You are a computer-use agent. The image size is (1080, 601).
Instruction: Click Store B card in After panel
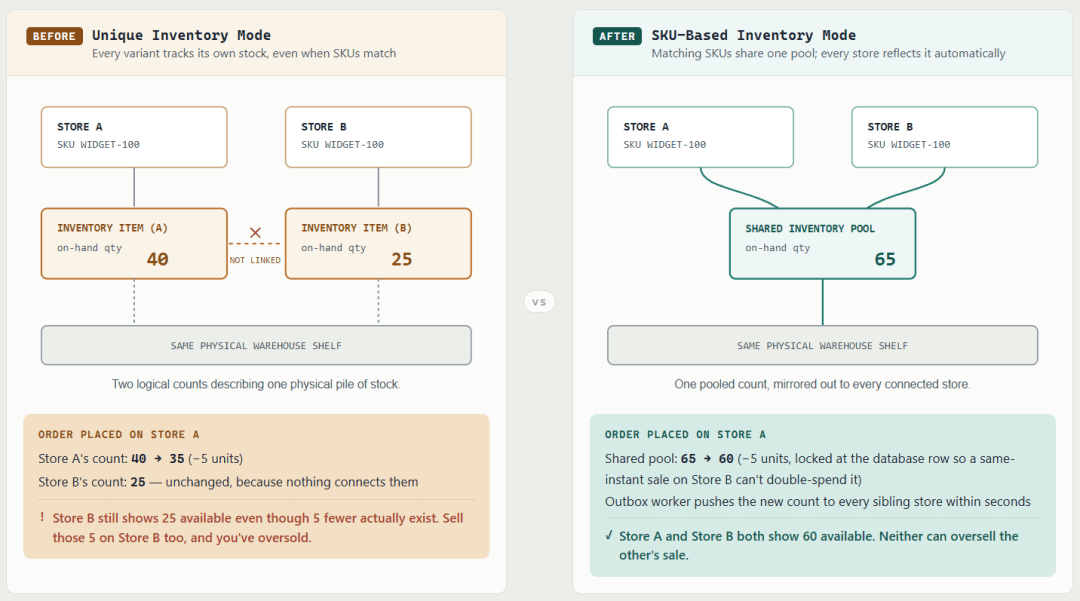tap(944, 137)
